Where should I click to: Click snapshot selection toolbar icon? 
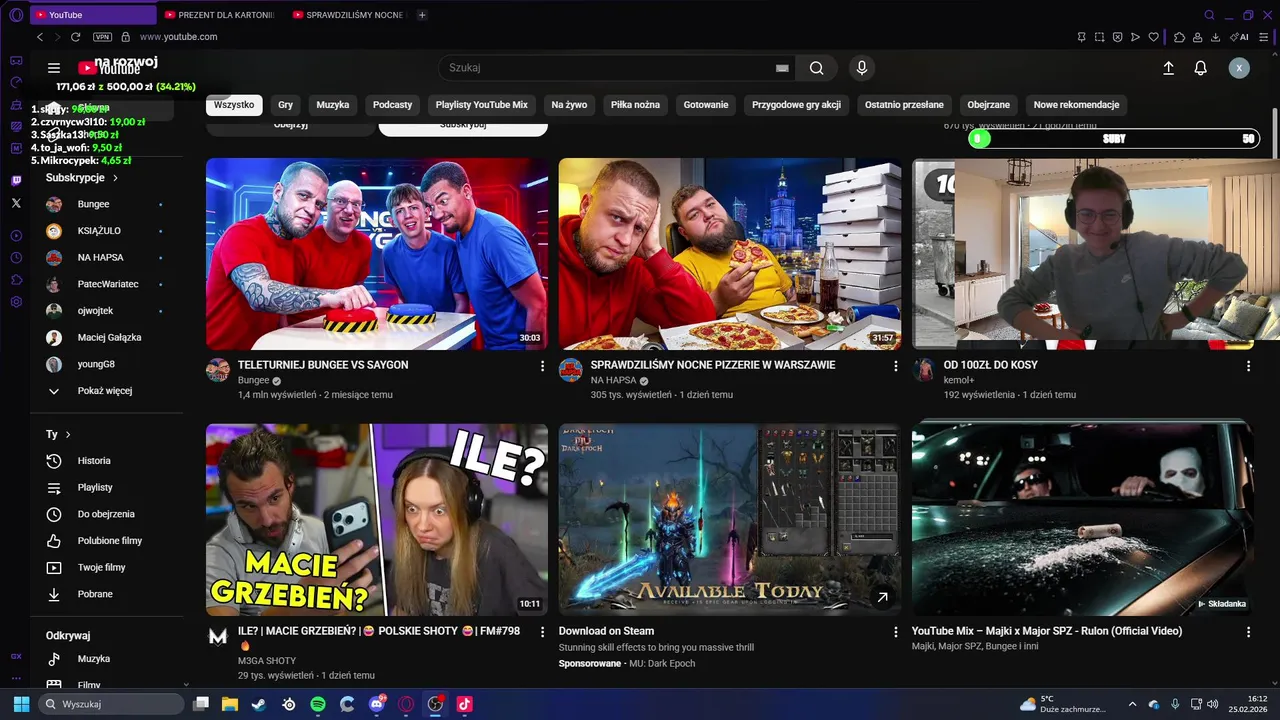click(1100, 37)
